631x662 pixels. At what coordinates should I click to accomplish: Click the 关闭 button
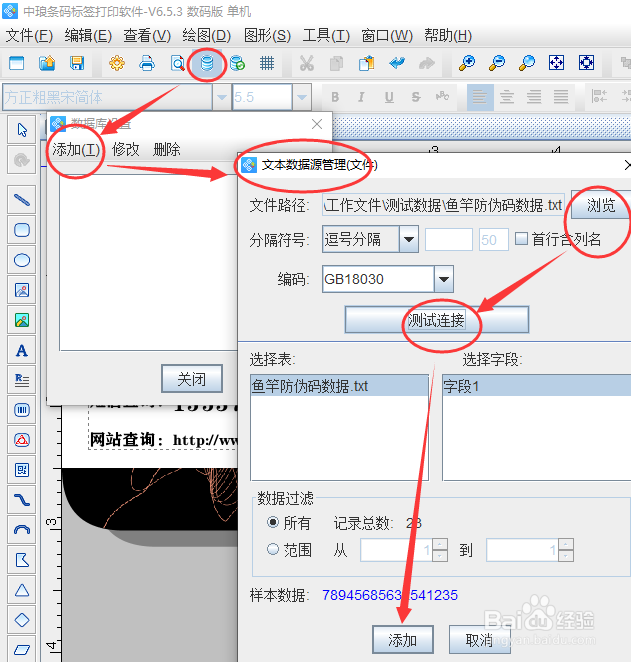(x=192, y=379)
